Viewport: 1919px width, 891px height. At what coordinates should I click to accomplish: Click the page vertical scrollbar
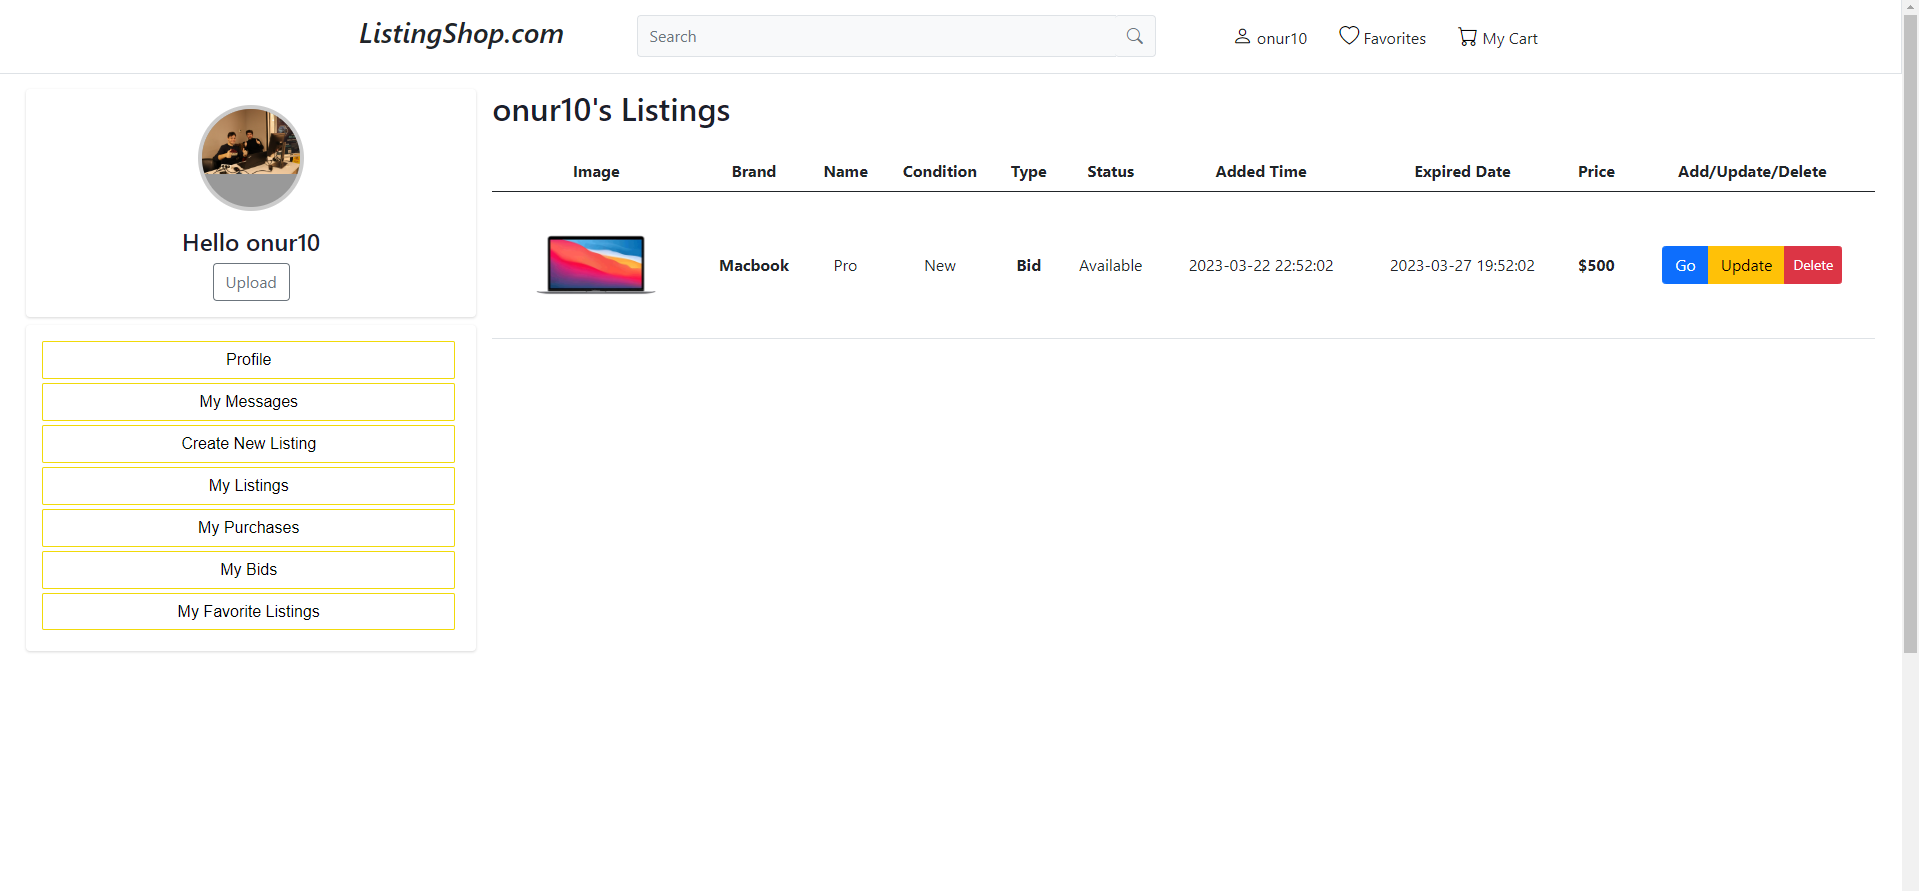[1910, 335]
